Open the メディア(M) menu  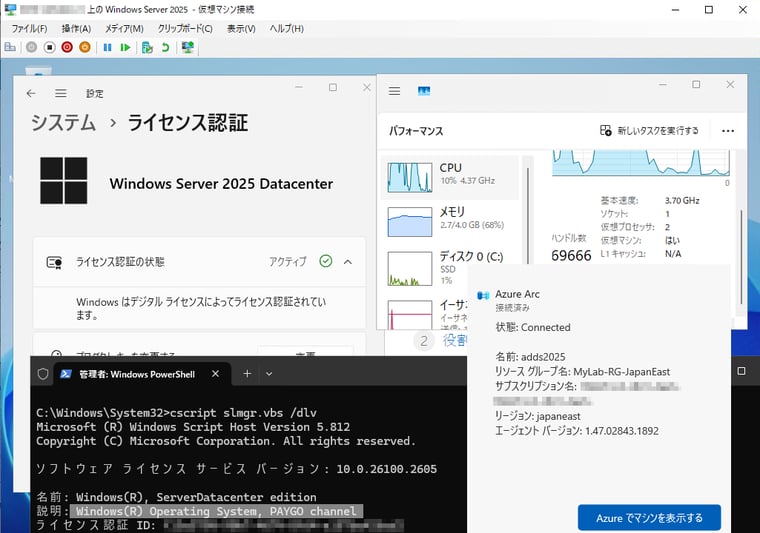pos(125,29)
